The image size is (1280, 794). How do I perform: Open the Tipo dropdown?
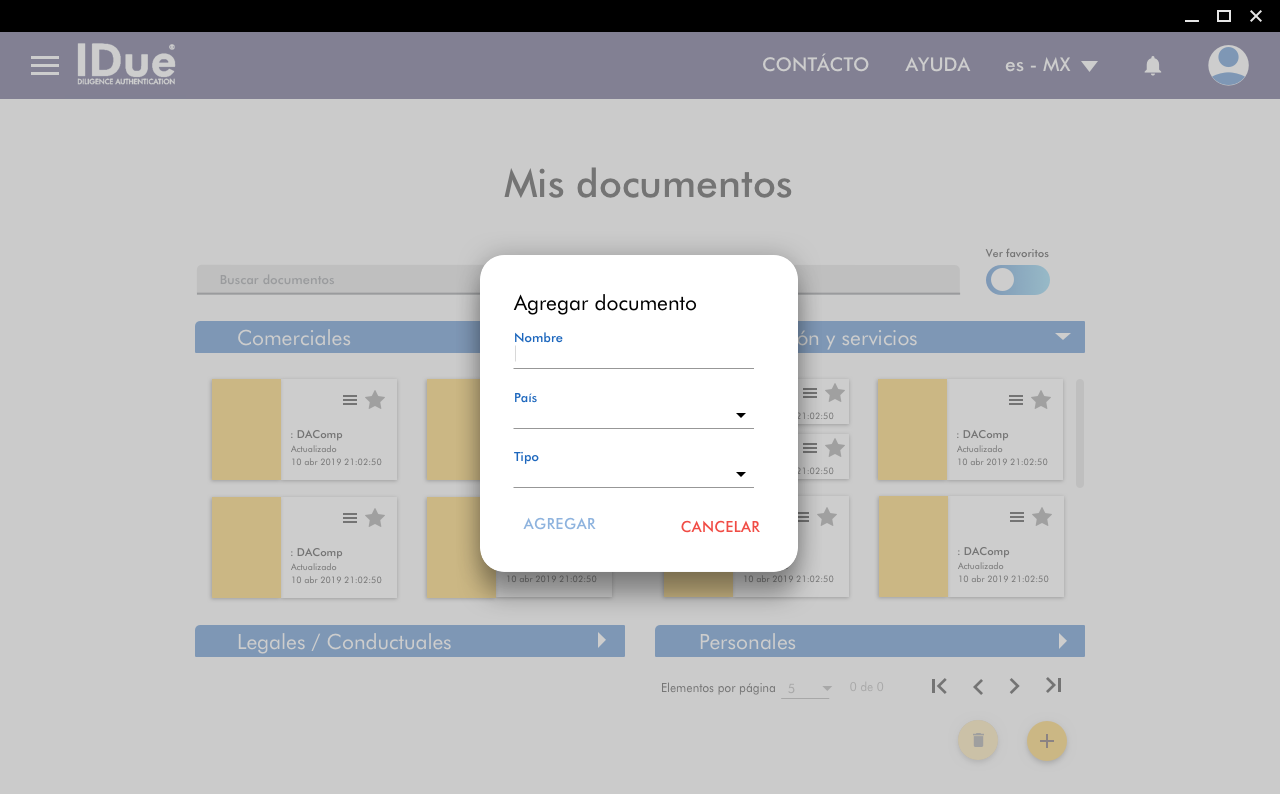tap(633, 474)
